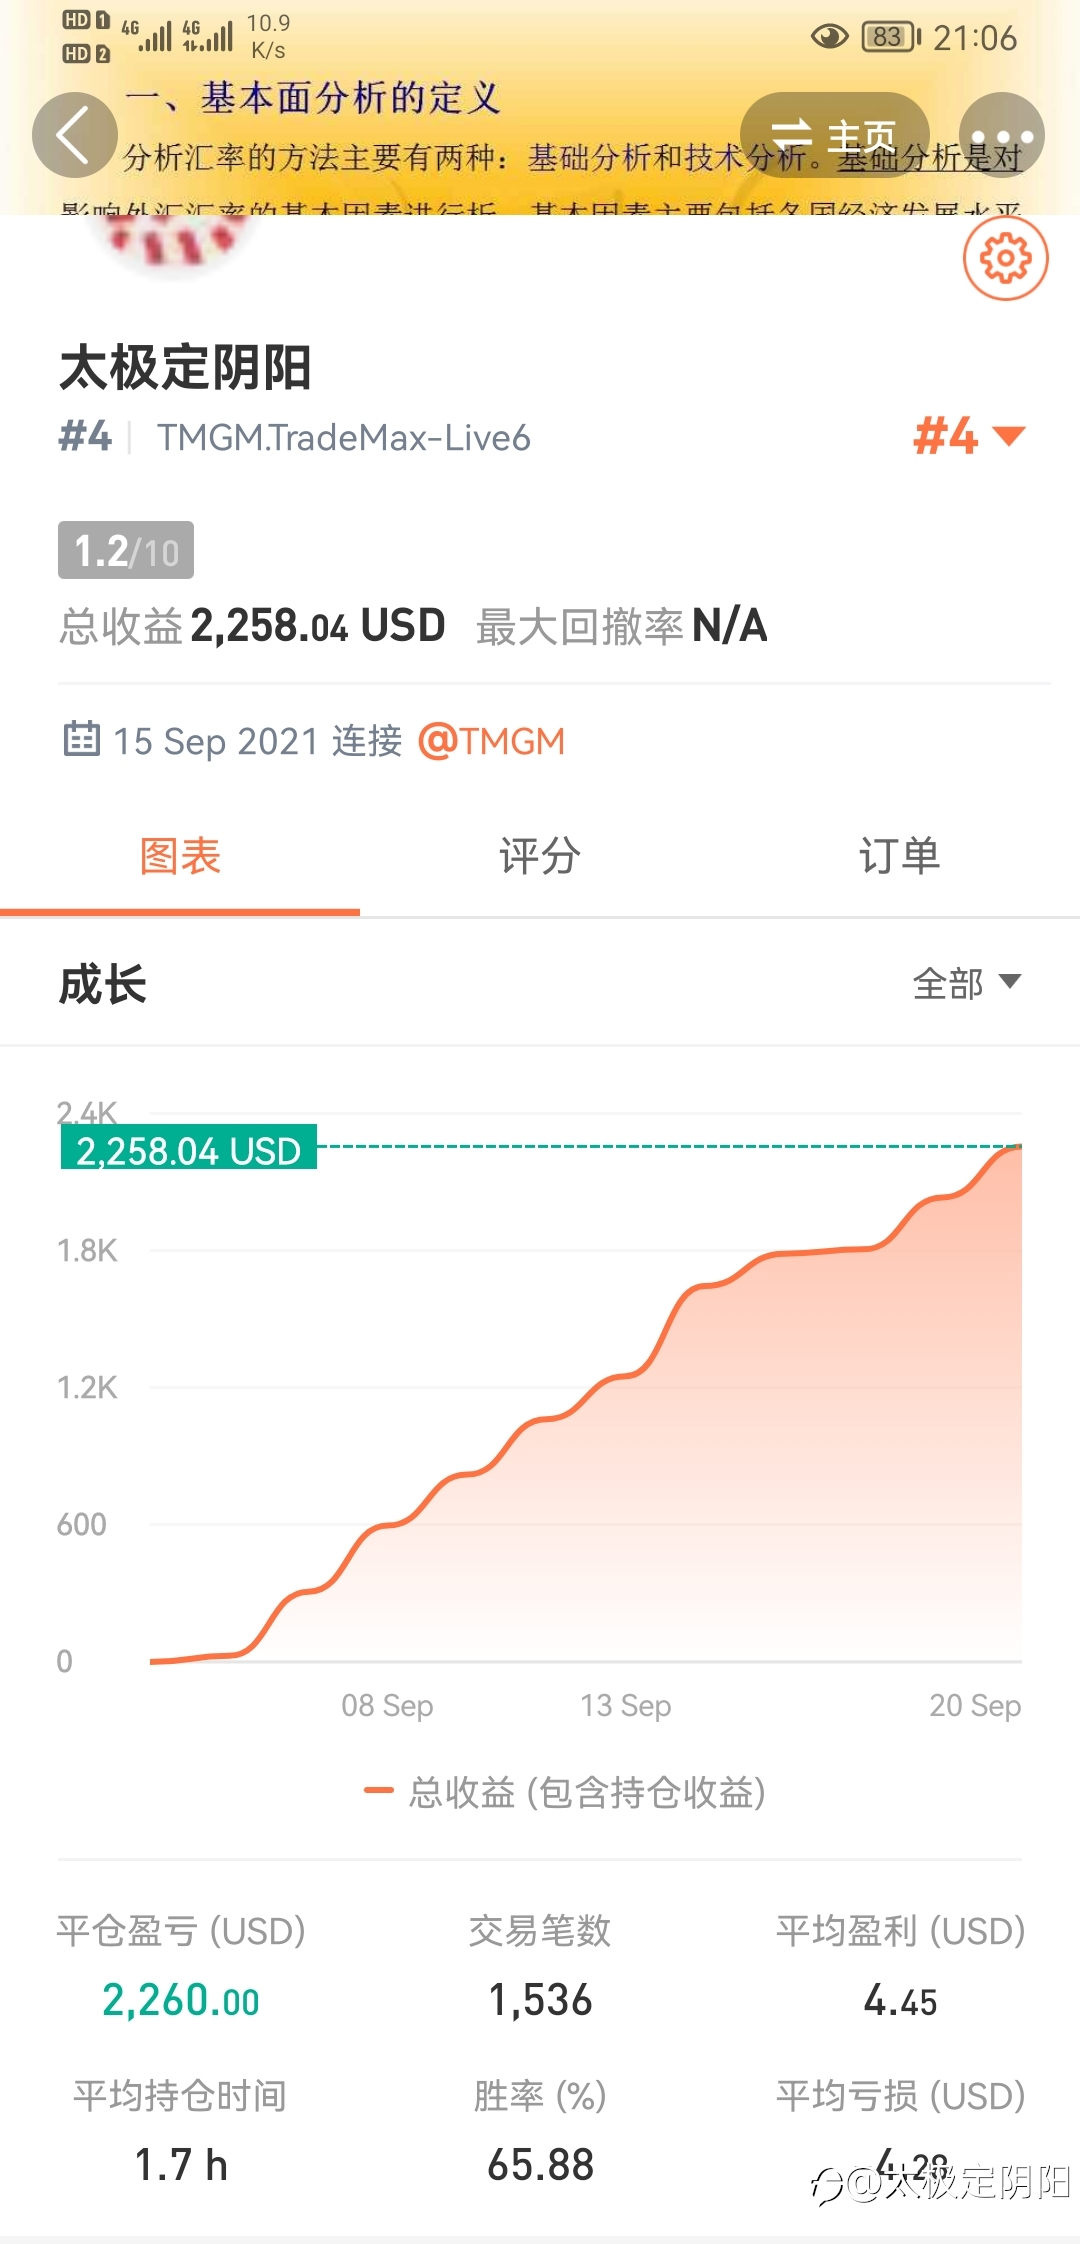Select the 图表 tab
1080x2244 pixels.
click(180, 856)
